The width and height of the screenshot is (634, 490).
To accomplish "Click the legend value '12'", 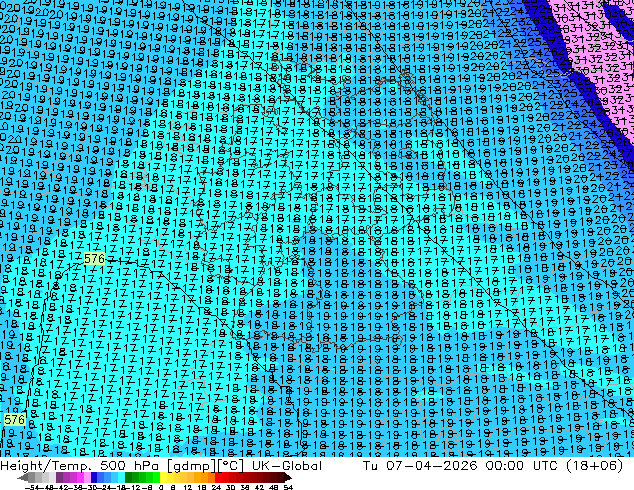I will tap(187, 487).
